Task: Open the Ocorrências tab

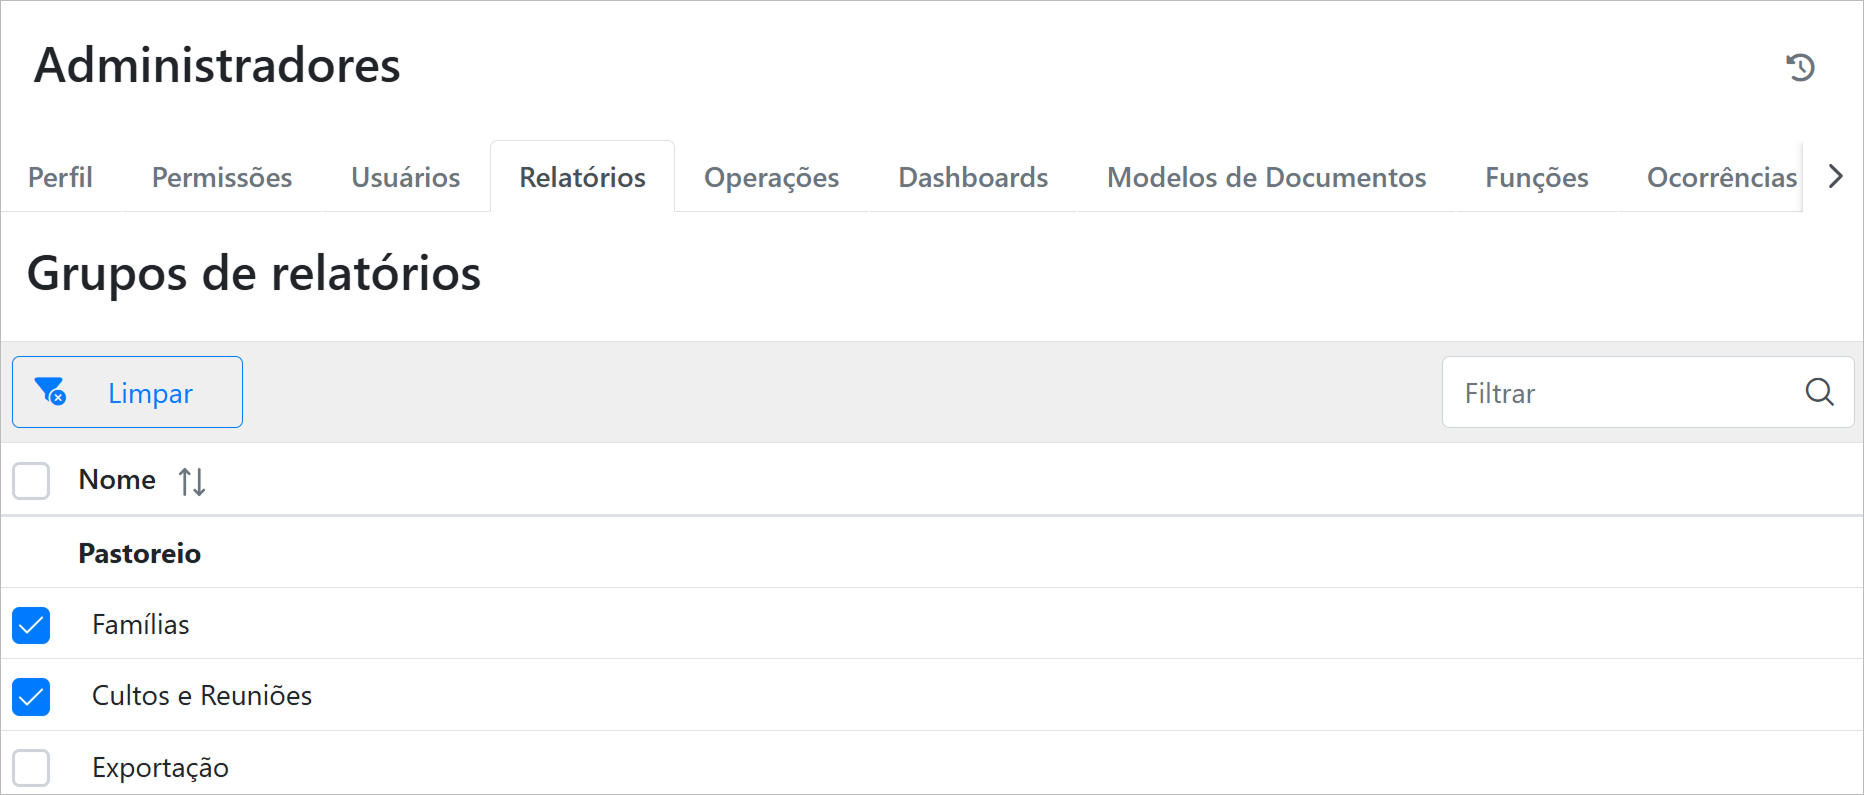Action: [1720, 177]
